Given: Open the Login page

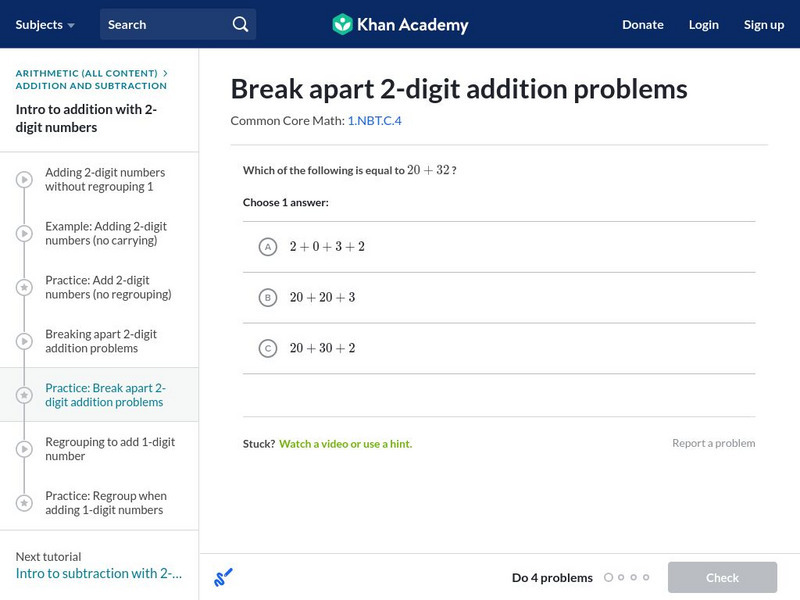Looking at the screenshot, I should [703, 24].
